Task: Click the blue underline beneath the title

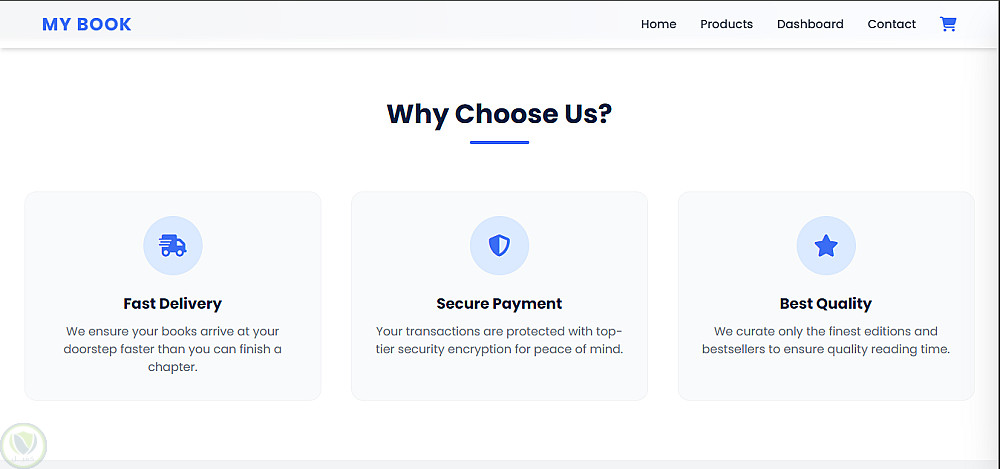Action: tap(499, 142)
